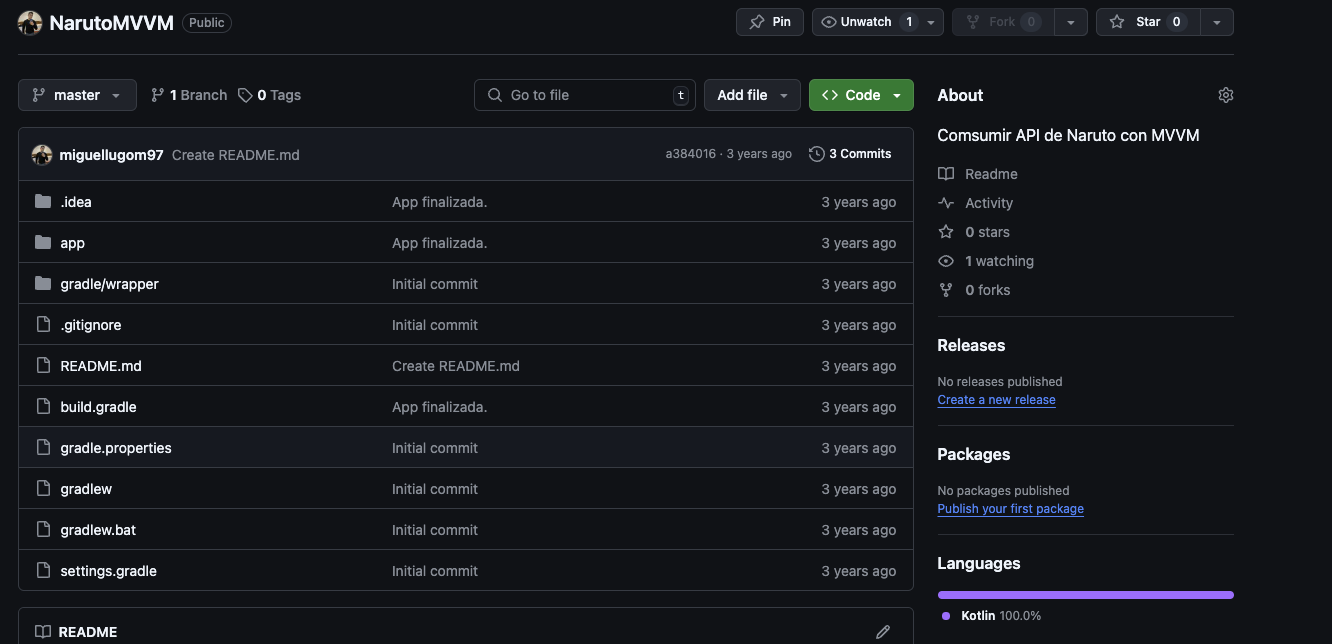Image resolution: width=1332 pixels, height=644 pixels.
Task: Open the Star lists dropdown arrow
Action: (1217, 22)
